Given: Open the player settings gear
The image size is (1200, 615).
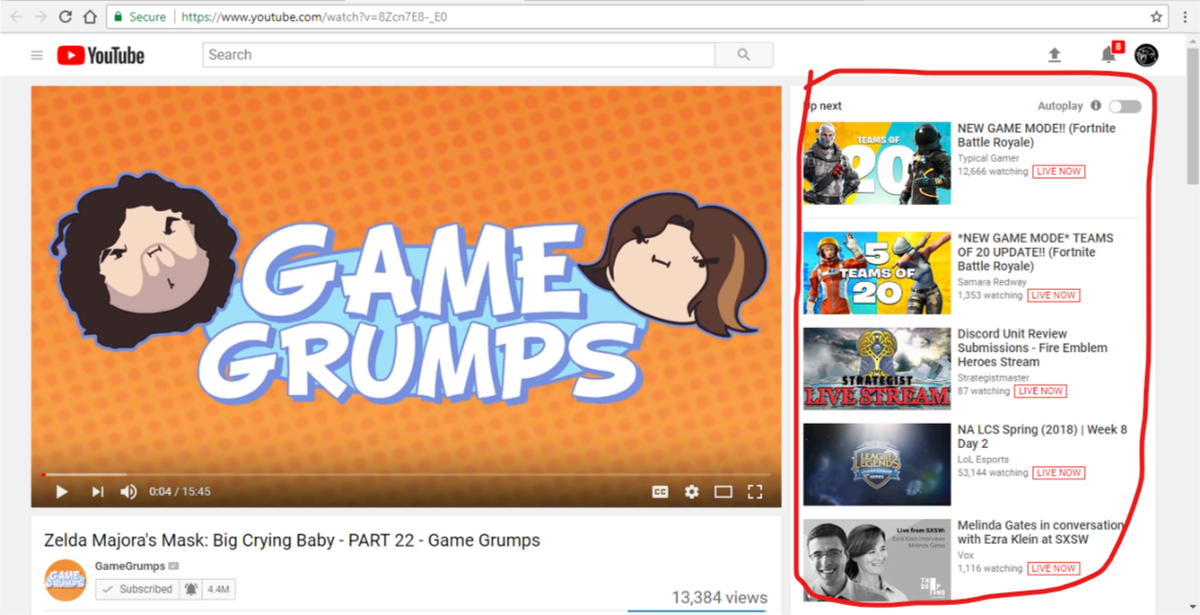Looking at the screenshot, I should click(691, 491).
